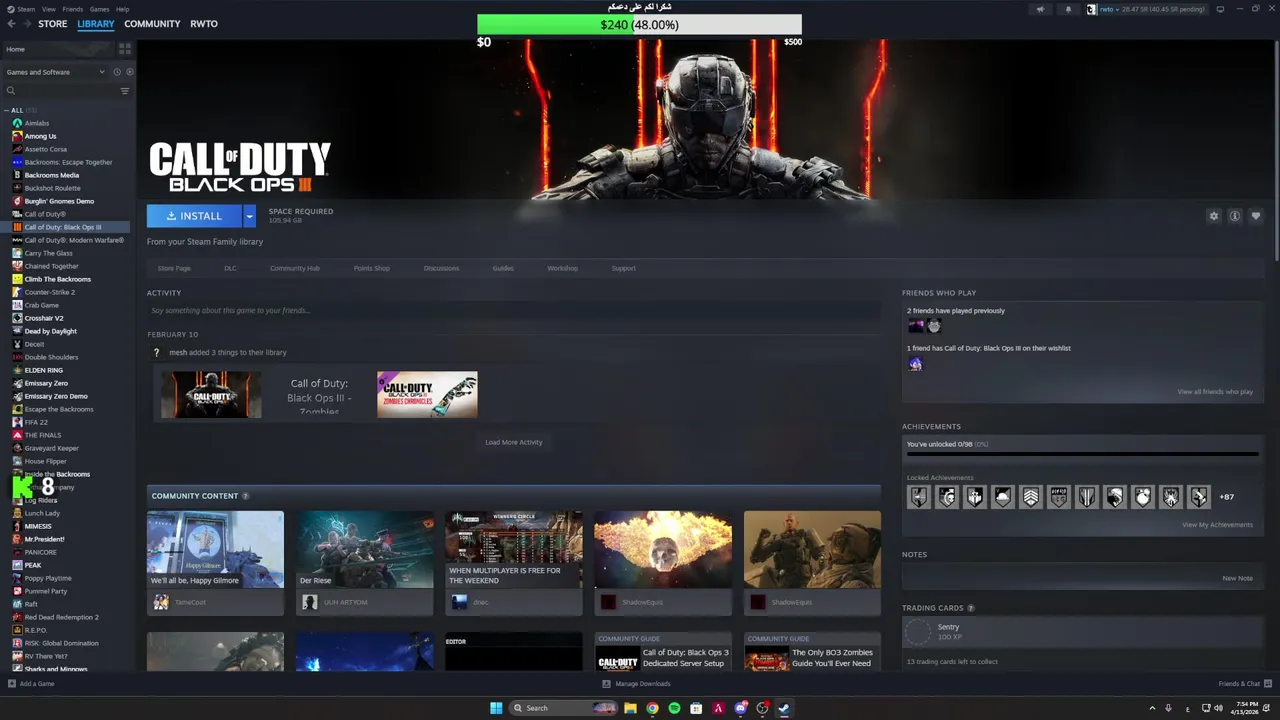Open the Games menu
Screen dimensions: 1280x720
point(99,9)
